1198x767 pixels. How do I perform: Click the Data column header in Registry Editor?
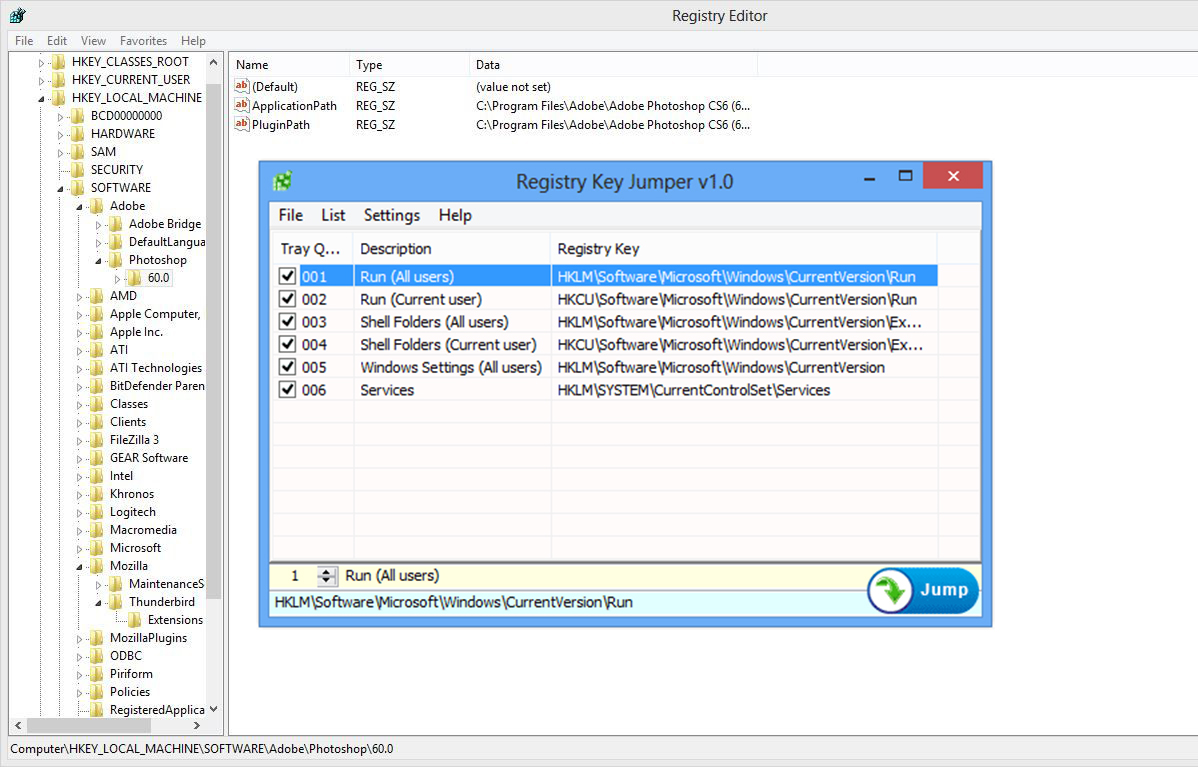pos(613,65)
